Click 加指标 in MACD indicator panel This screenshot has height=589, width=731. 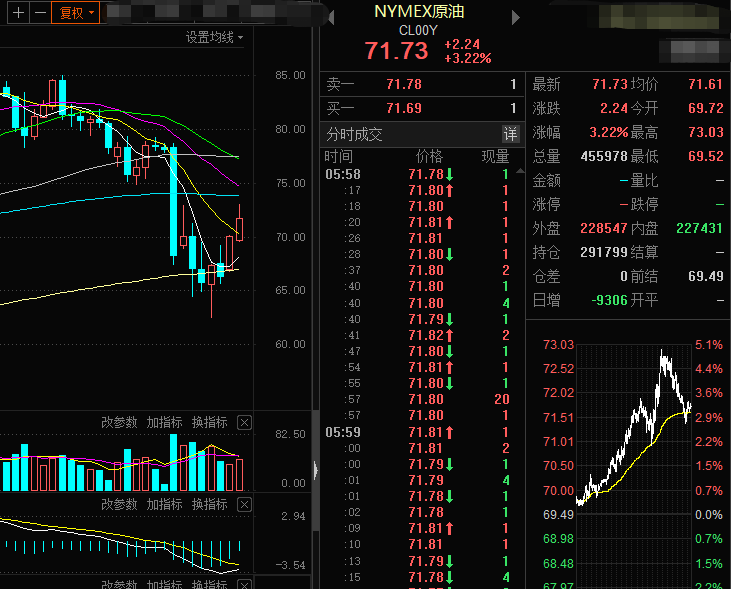click(165, 505)
